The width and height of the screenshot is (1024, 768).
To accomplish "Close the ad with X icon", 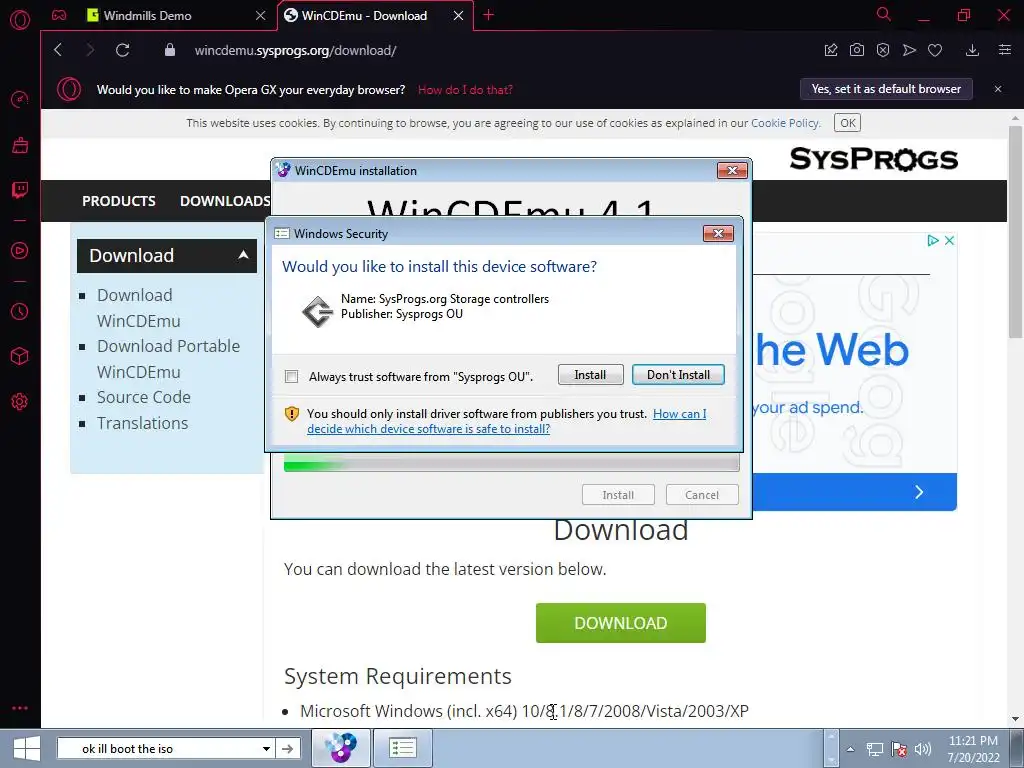I will [950, 240].
